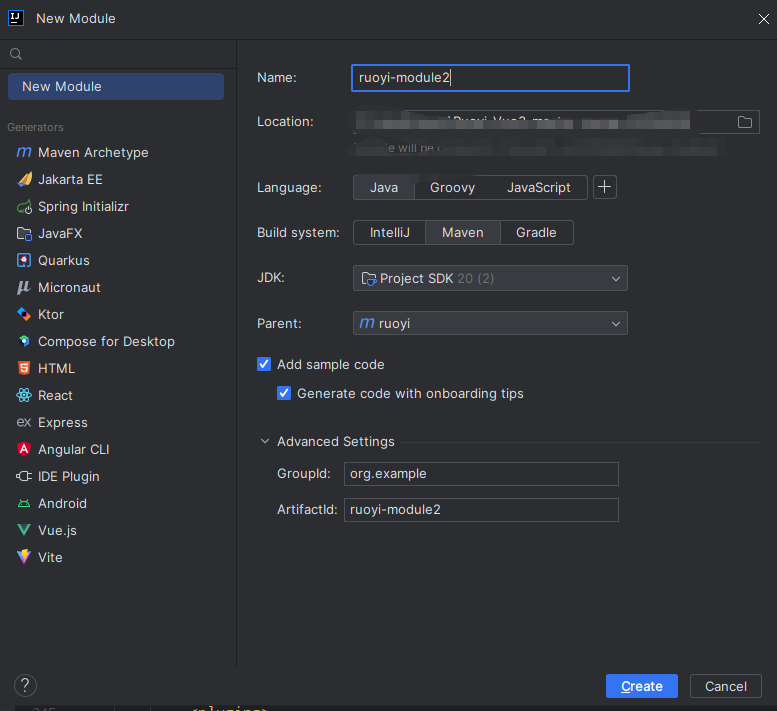Viewport: 777px width, 711px height.
Task: Choose Maven build system
Action: coord(463,232)
